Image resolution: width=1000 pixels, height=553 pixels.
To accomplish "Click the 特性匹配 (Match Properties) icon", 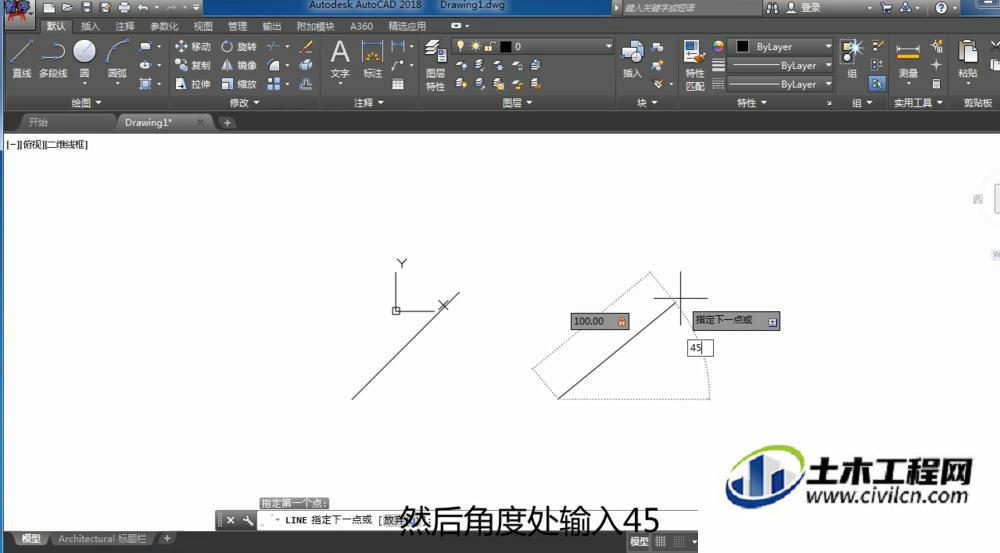I will (695, 65).
